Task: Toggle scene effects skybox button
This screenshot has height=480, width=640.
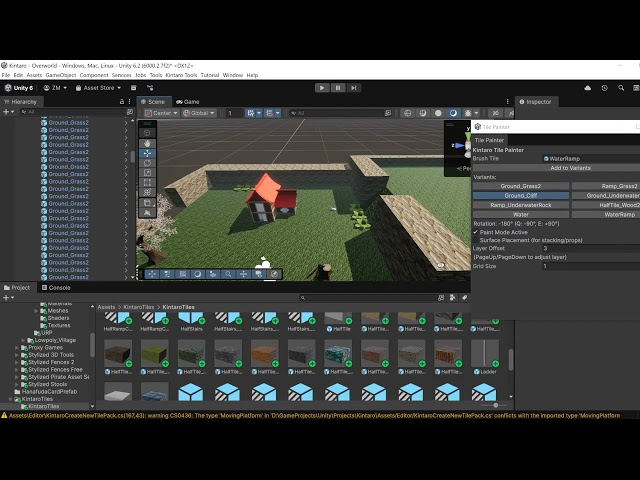Action: (x=453, y=113)
